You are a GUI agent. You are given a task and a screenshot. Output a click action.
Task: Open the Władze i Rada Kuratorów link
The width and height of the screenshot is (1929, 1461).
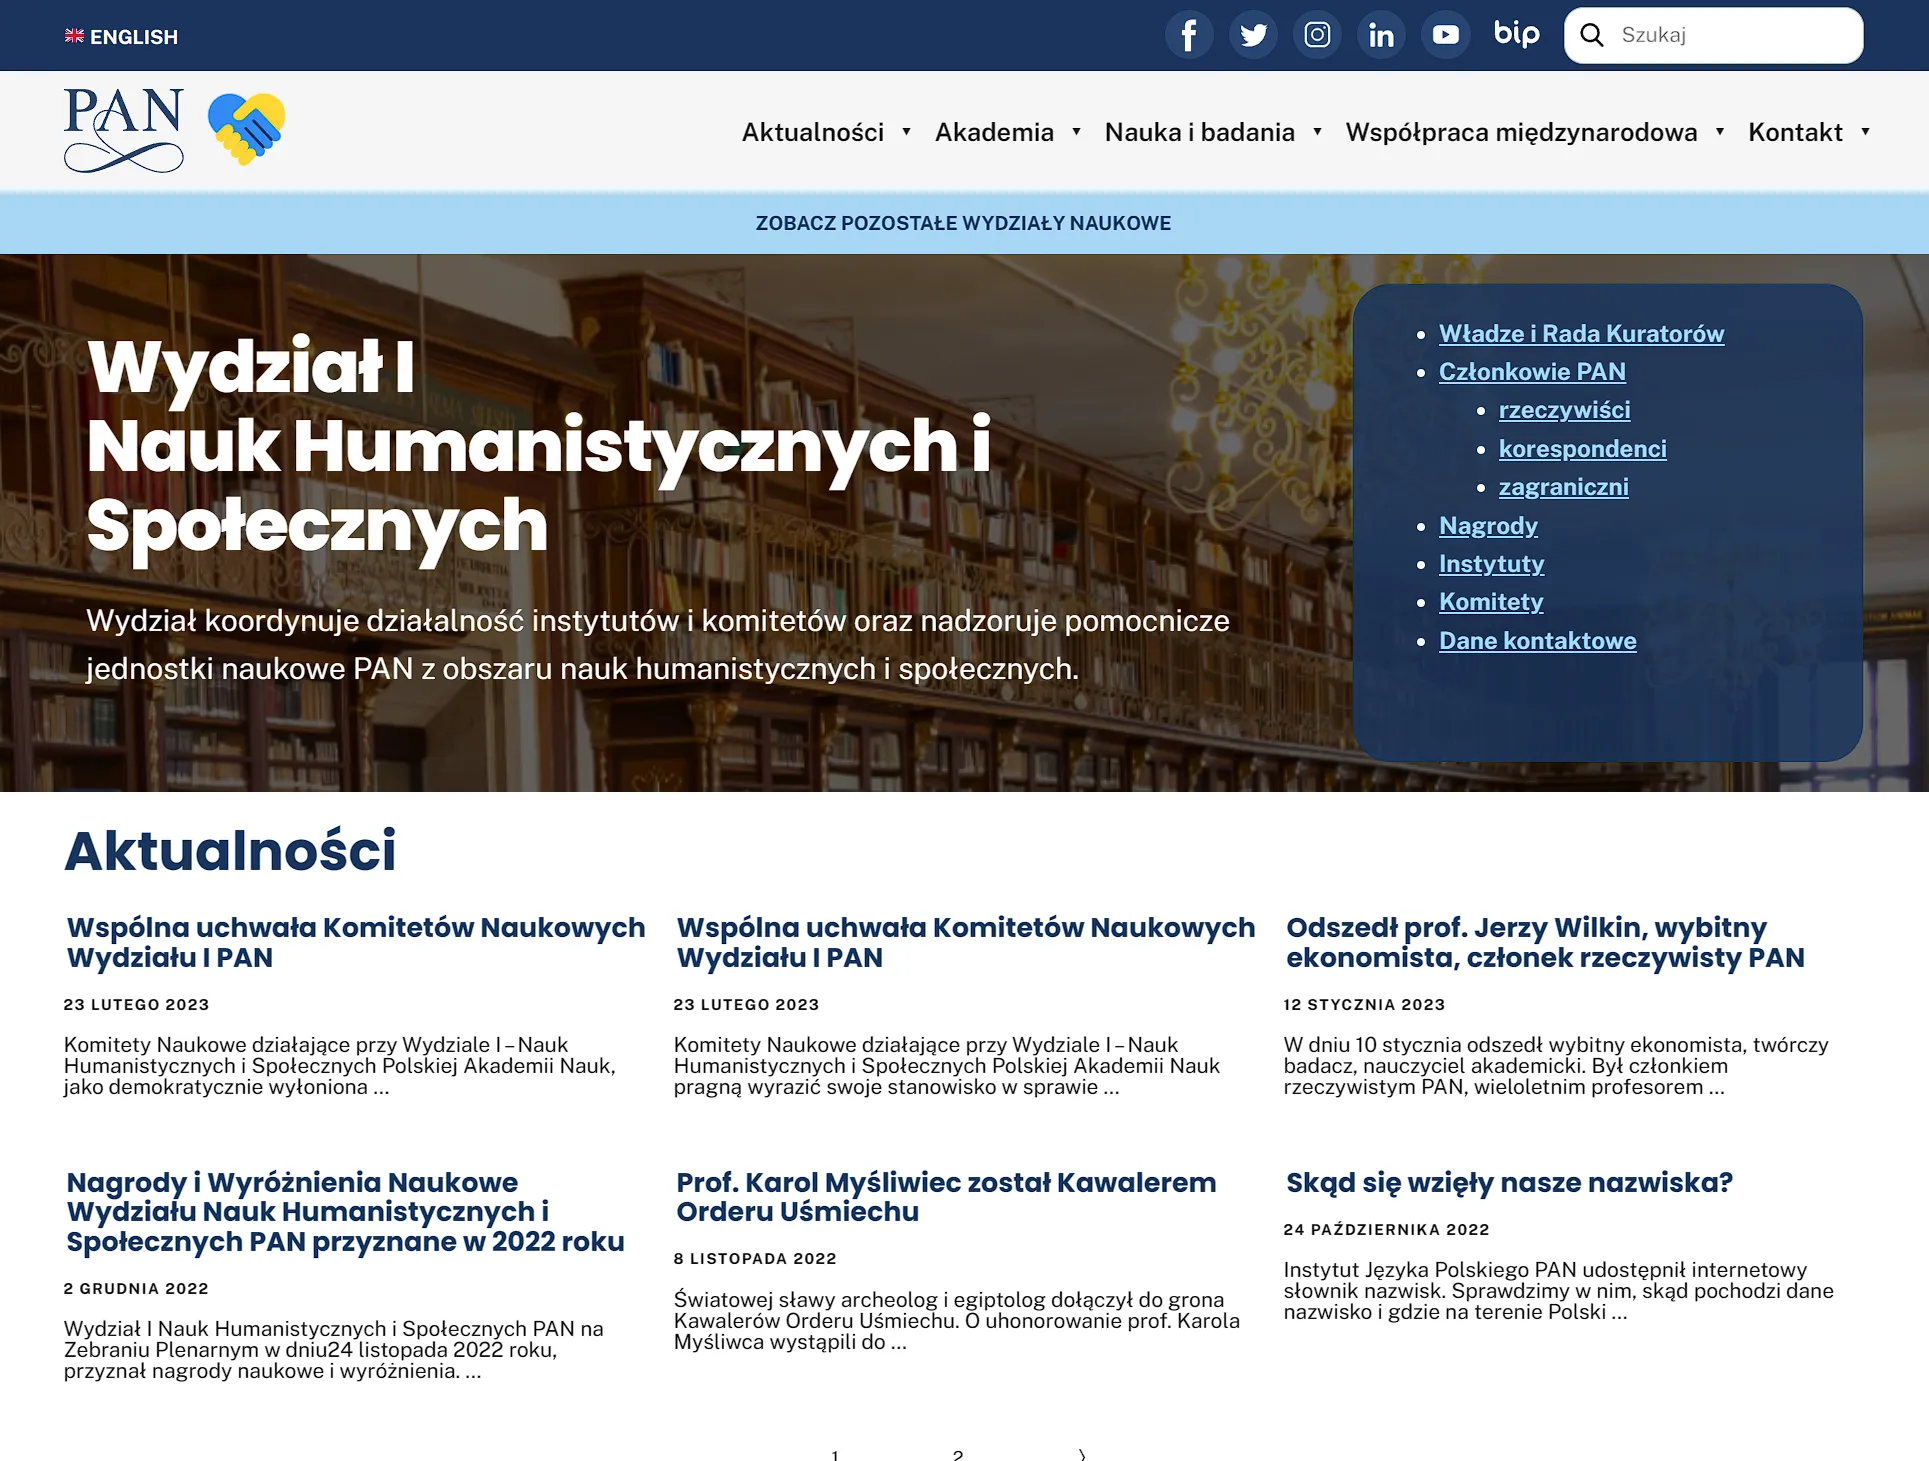tap(1581, 334)
